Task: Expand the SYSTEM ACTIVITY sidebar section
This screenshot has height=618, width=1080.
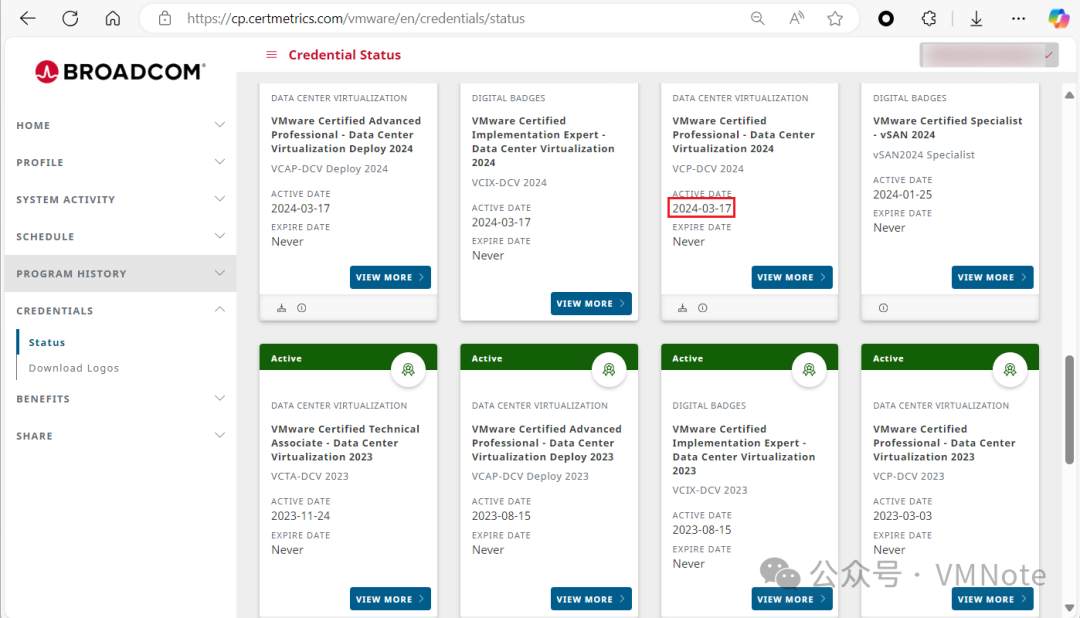Action: coord(120,200)
